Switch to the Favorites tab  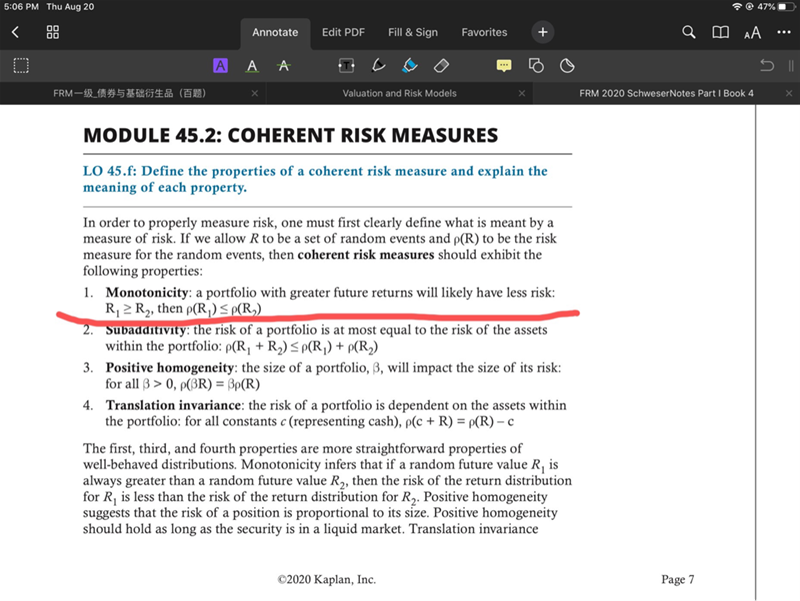[484, 33]
